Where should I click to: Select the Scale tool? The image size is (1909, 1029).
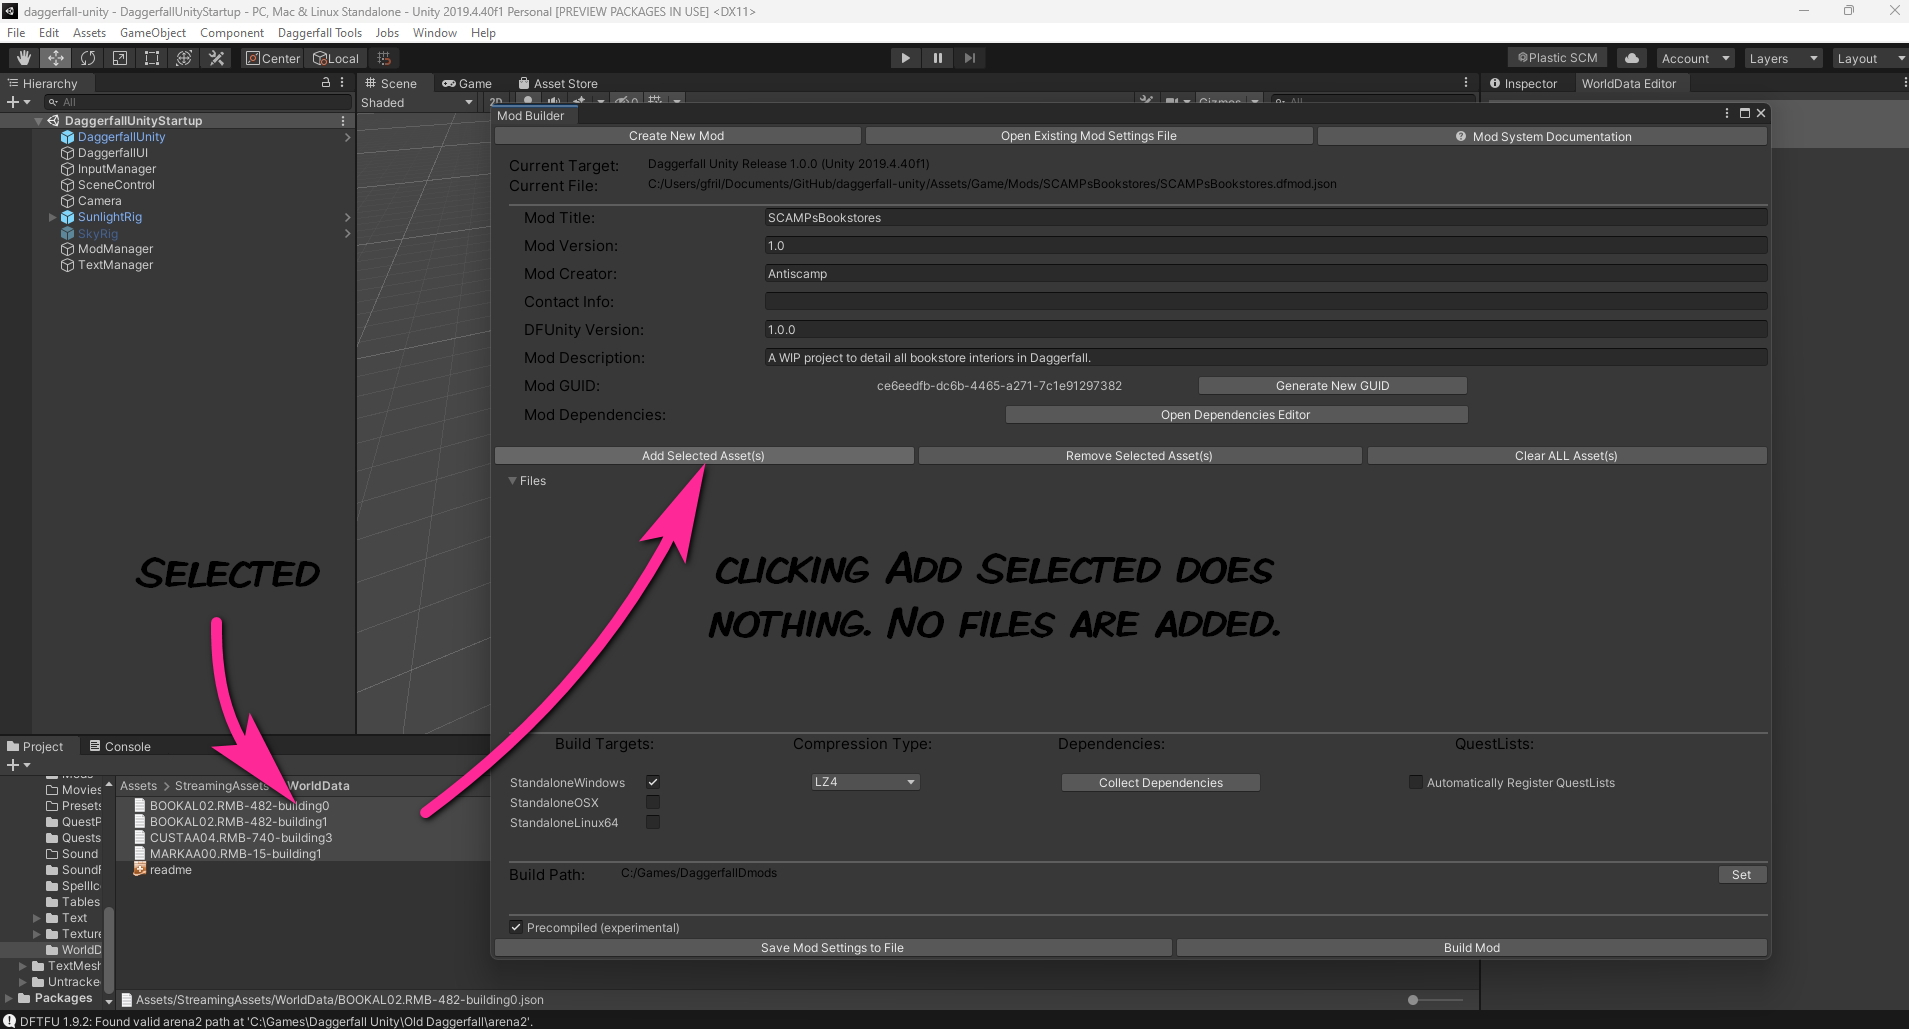(x=120, y=58)
